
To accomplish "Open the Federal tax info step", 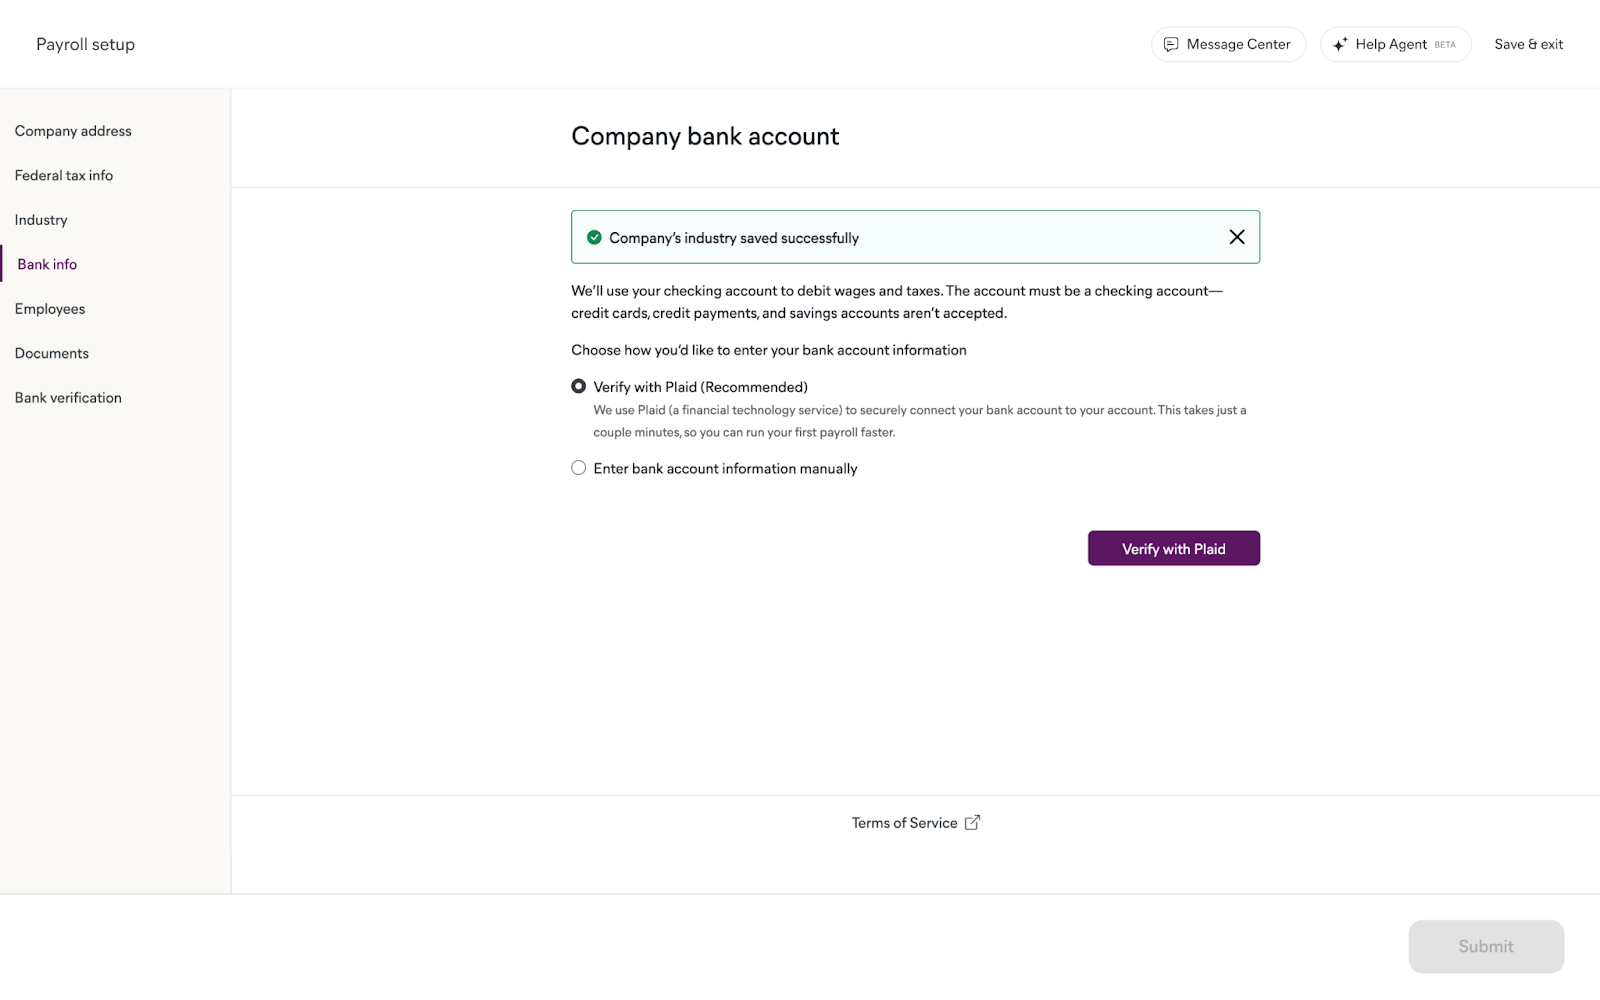I will pos(64,175).
